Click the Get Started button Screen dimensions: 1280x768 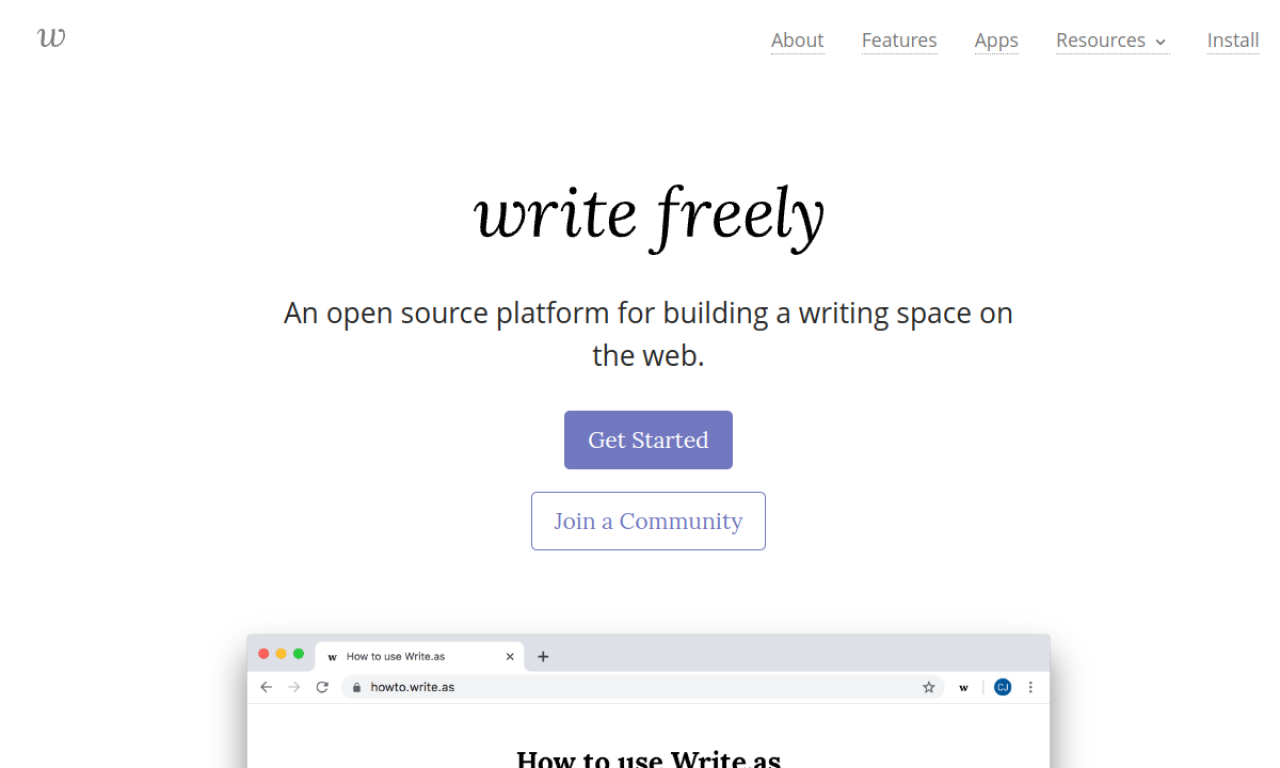point(648,440)
